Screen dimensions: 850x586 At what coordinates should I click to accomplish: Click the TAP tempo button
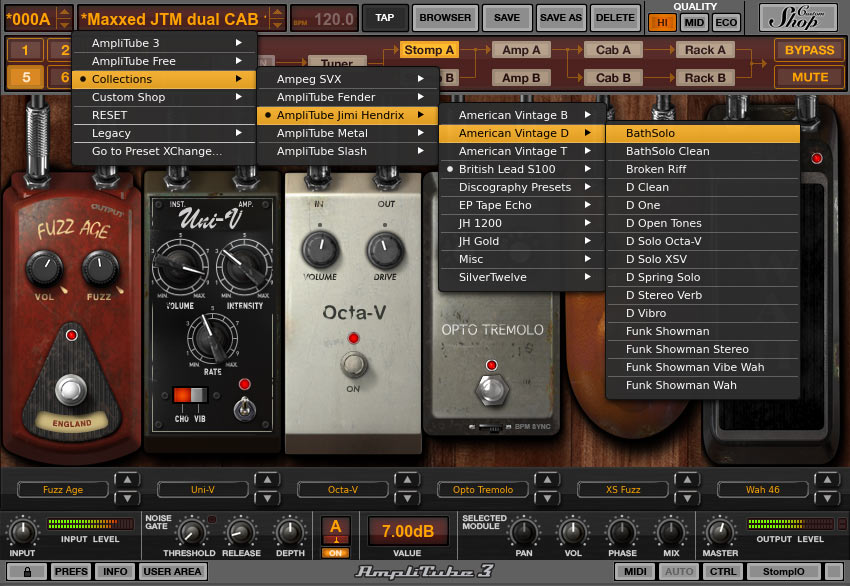coord(384,17)
